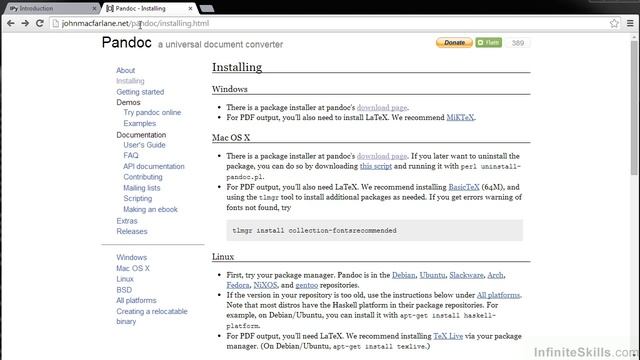The width and height of the screenshot is (640, 360).
Task: Open the Fedora repository link
Action: tap(238, 285)
